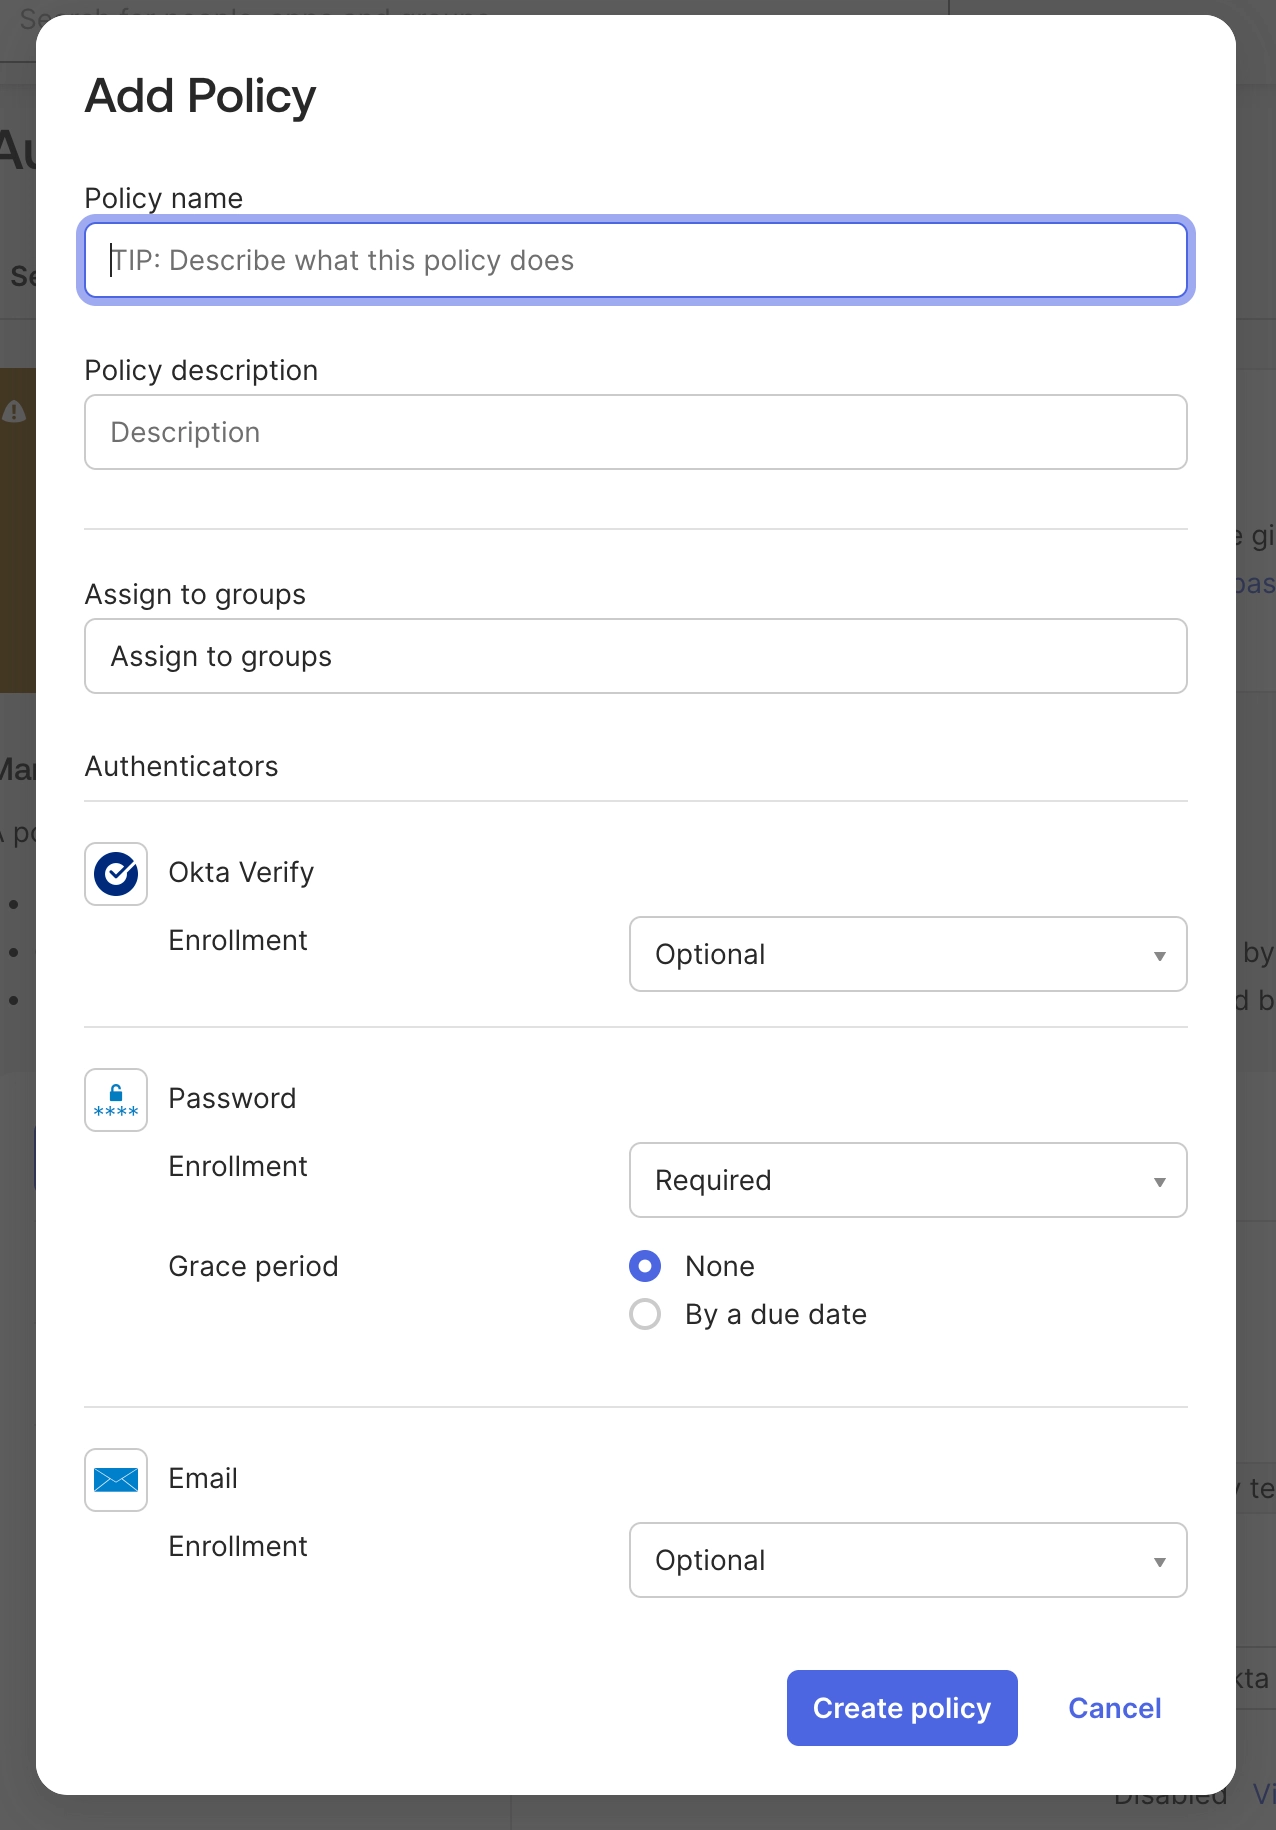
Task: Click the Add Policy dialog title
Action: click(200, 96)
